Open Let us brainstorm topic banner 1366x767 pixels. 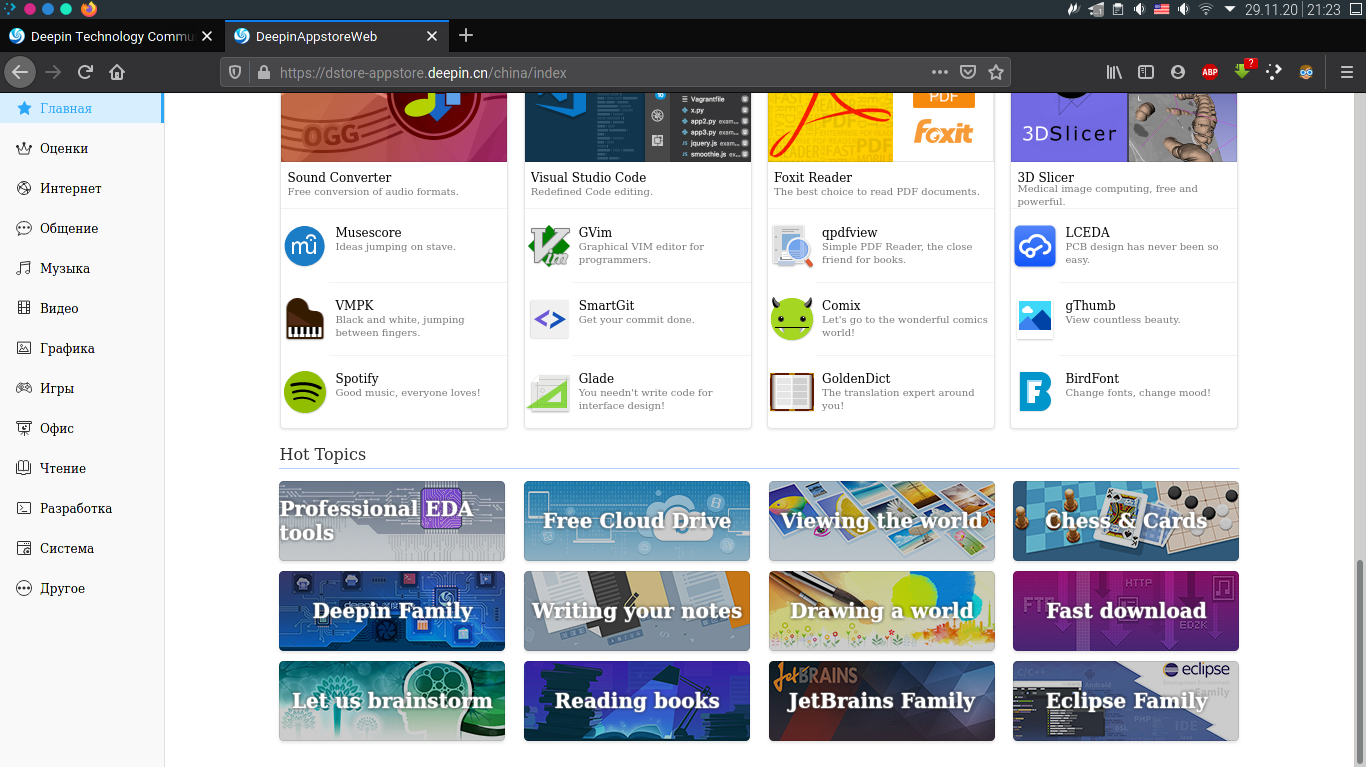click(x=392, y=701)
